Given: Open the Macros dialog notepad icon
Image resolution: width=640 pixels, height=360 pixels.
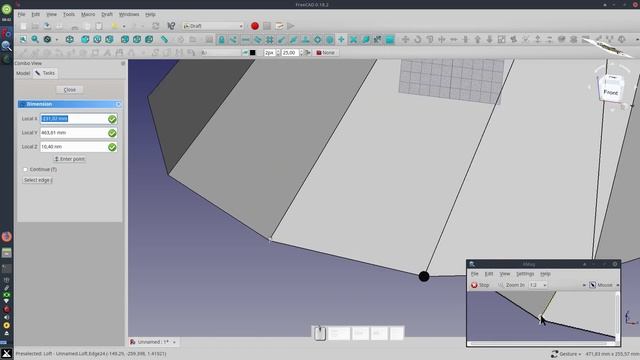Looking at the screenshot, I should click(x=279, y=26).
